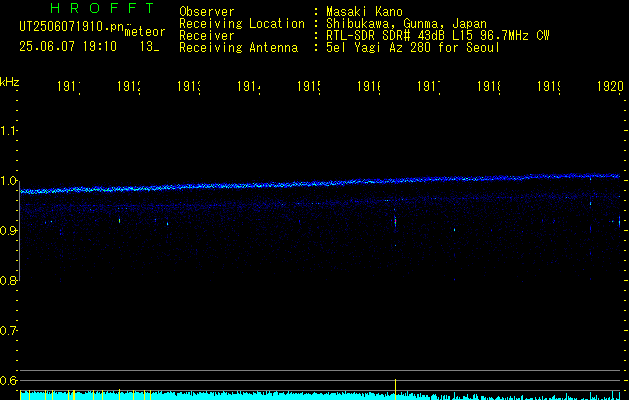Viewport: 629px width, 400px height.
Task: Click the 'meteor' label under the file name
Action: tap(145, 32)
